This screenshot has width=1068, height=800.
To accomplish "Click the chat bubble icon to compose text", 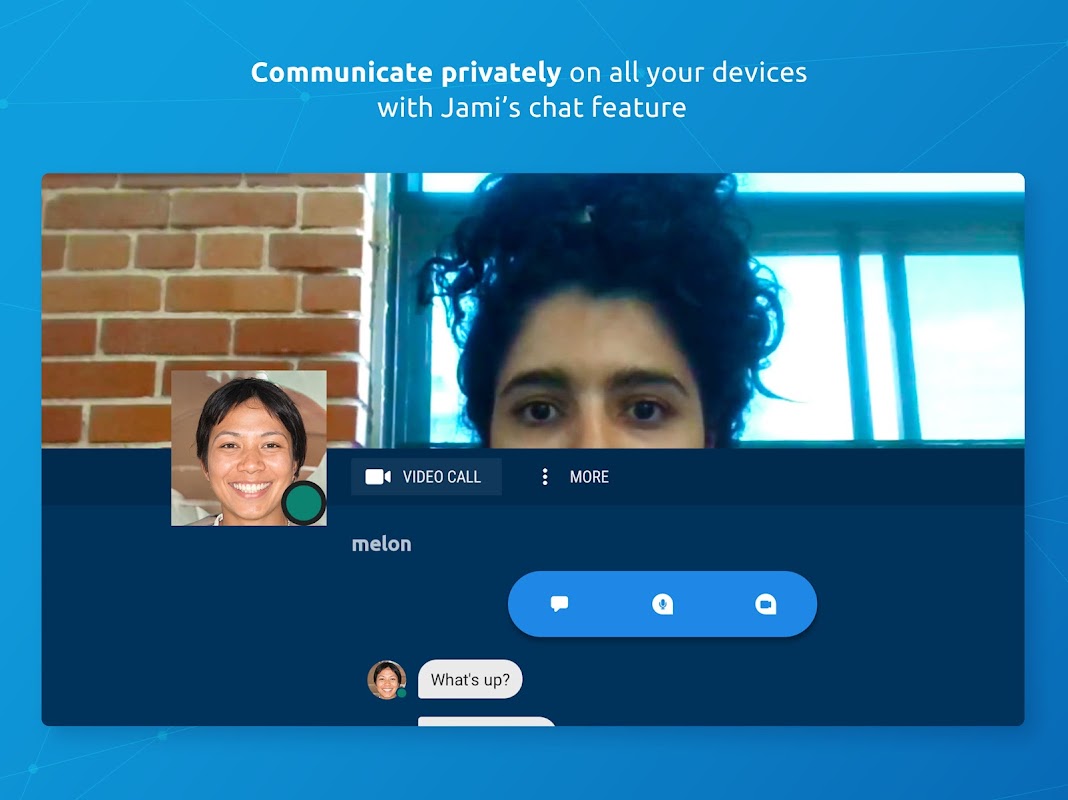I will 560,603.
